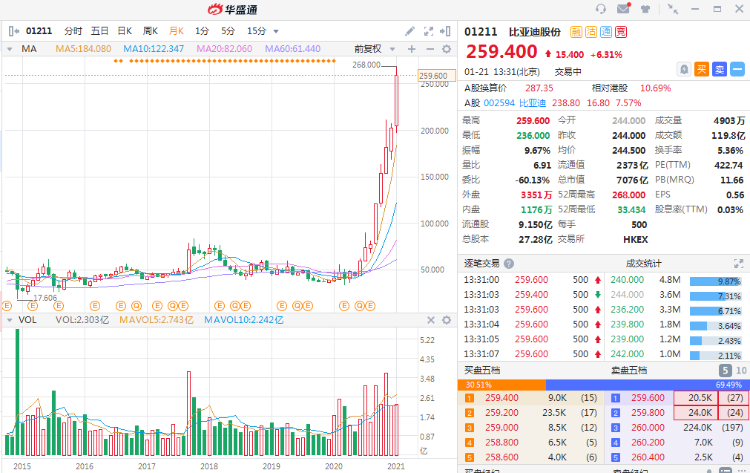Click the 融 margin tag icon
750x473 pixels.
[x=576, y=32]
